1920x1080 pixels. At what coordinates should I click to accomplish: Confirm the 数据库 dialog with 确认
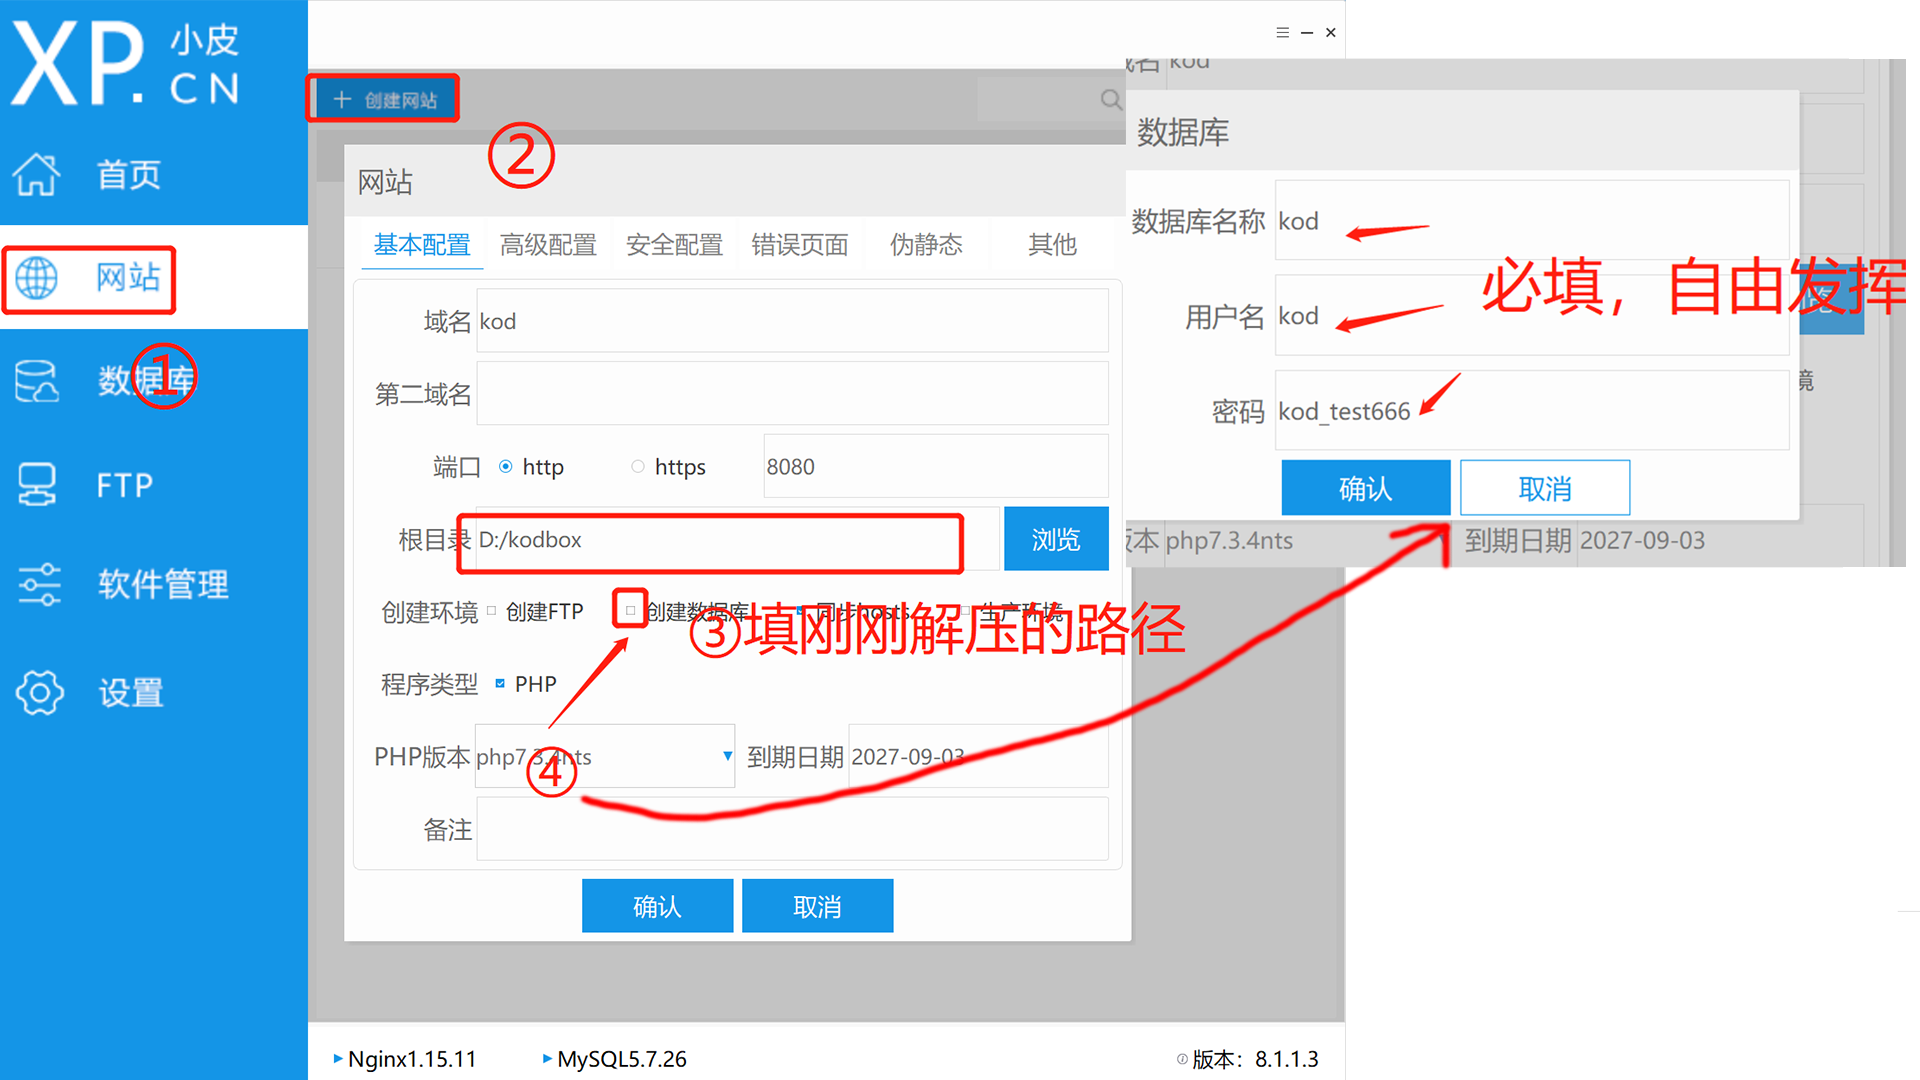coord(1365,488)
